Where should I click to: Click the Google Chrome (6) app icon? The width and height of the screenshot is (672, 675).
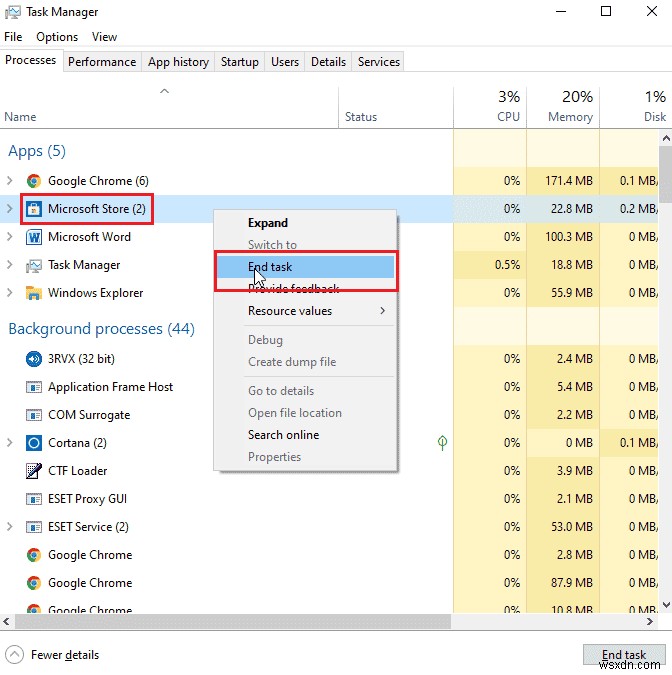(34, 181)
